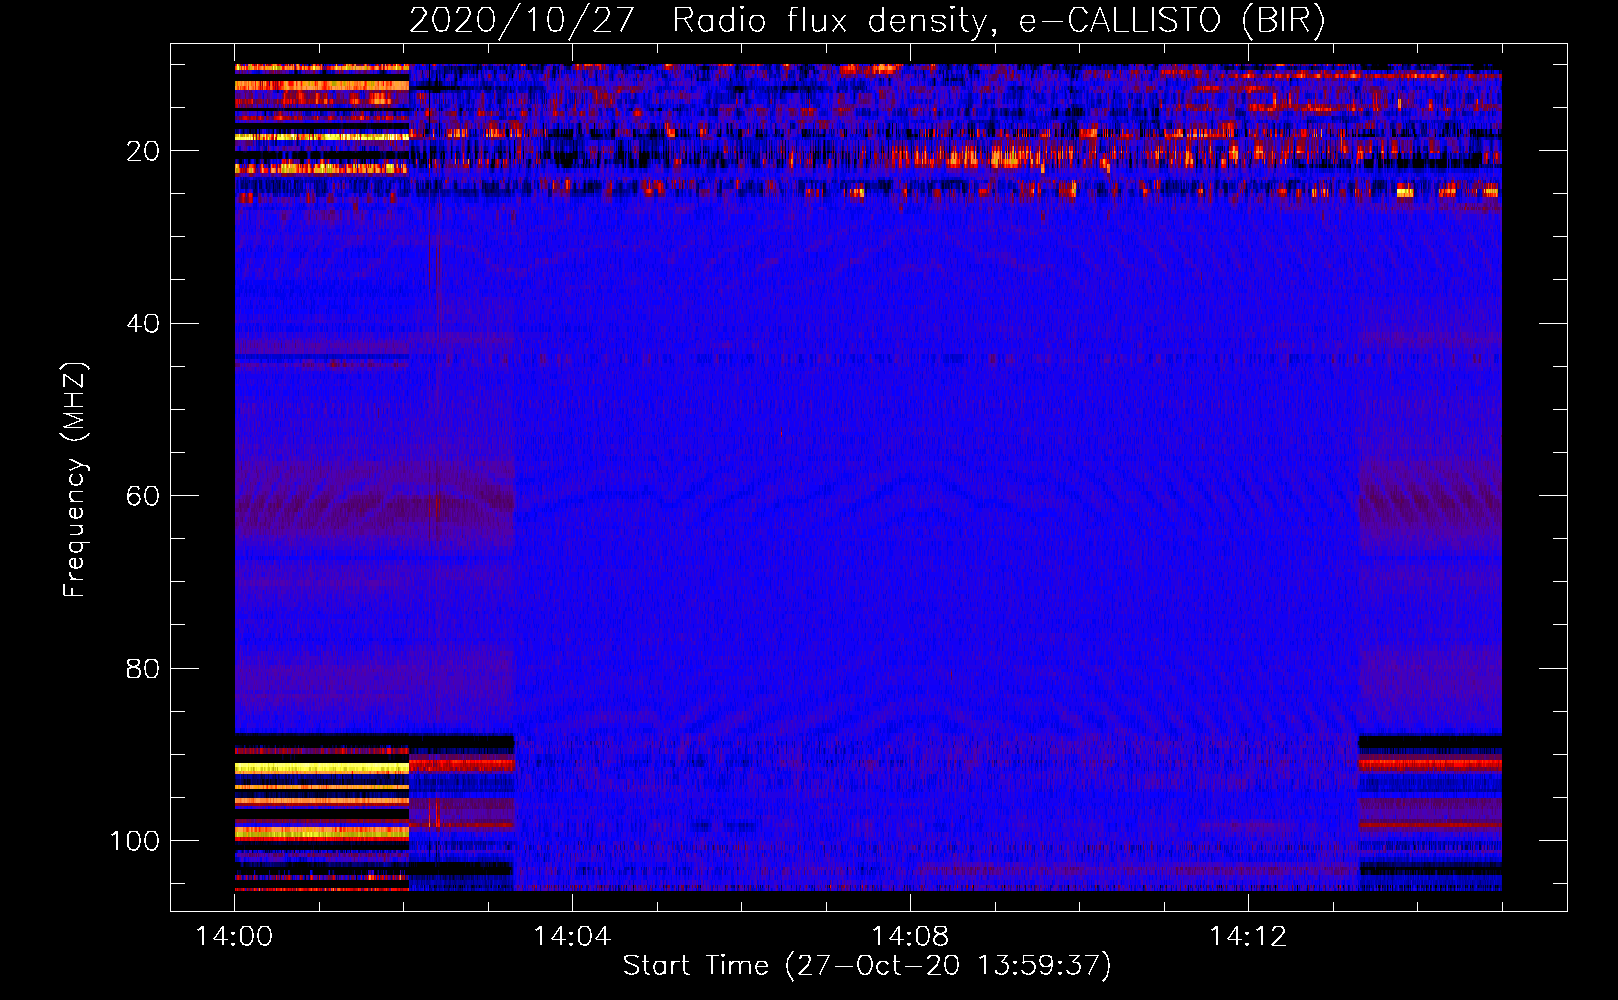Click the 'Start Time (27-Oct-20 13:59:37)' label

[x=867, y=965]
